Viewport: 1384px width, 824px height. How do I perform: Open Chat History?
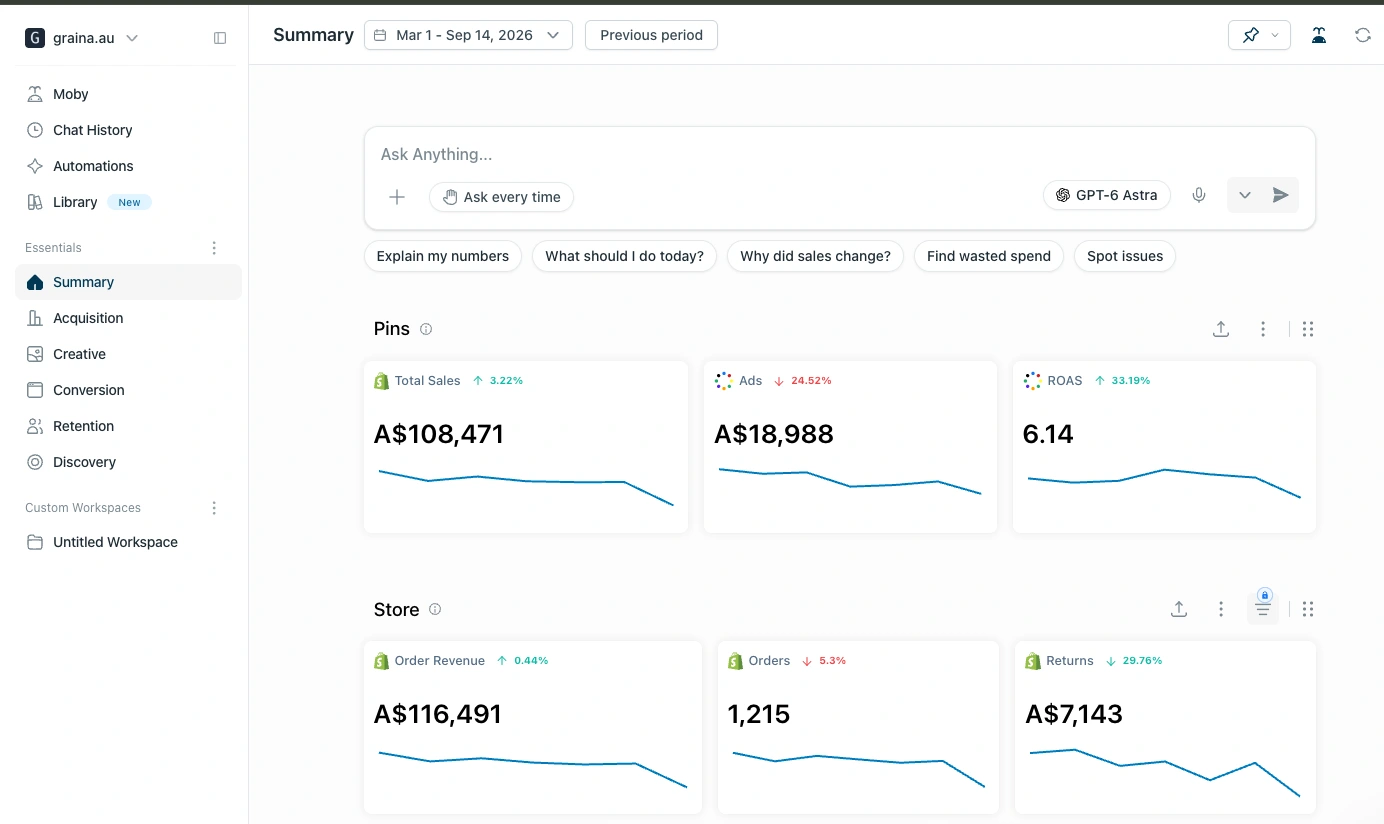click(x=128, y=130)
